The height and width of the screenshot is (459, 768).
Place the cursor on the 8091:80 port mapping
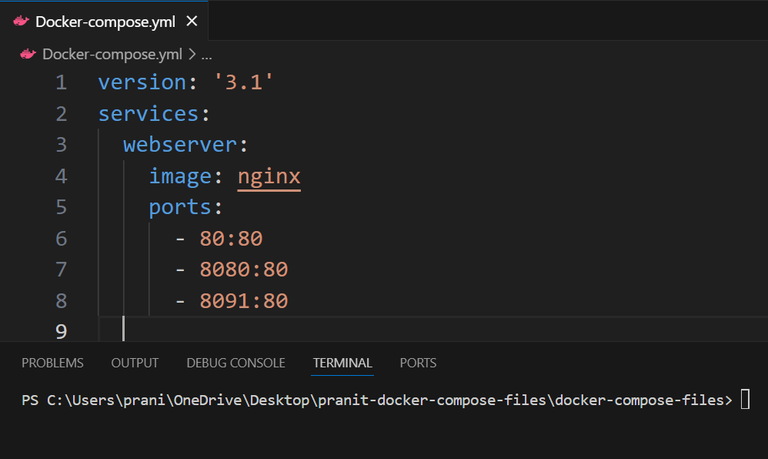(242, 301)
